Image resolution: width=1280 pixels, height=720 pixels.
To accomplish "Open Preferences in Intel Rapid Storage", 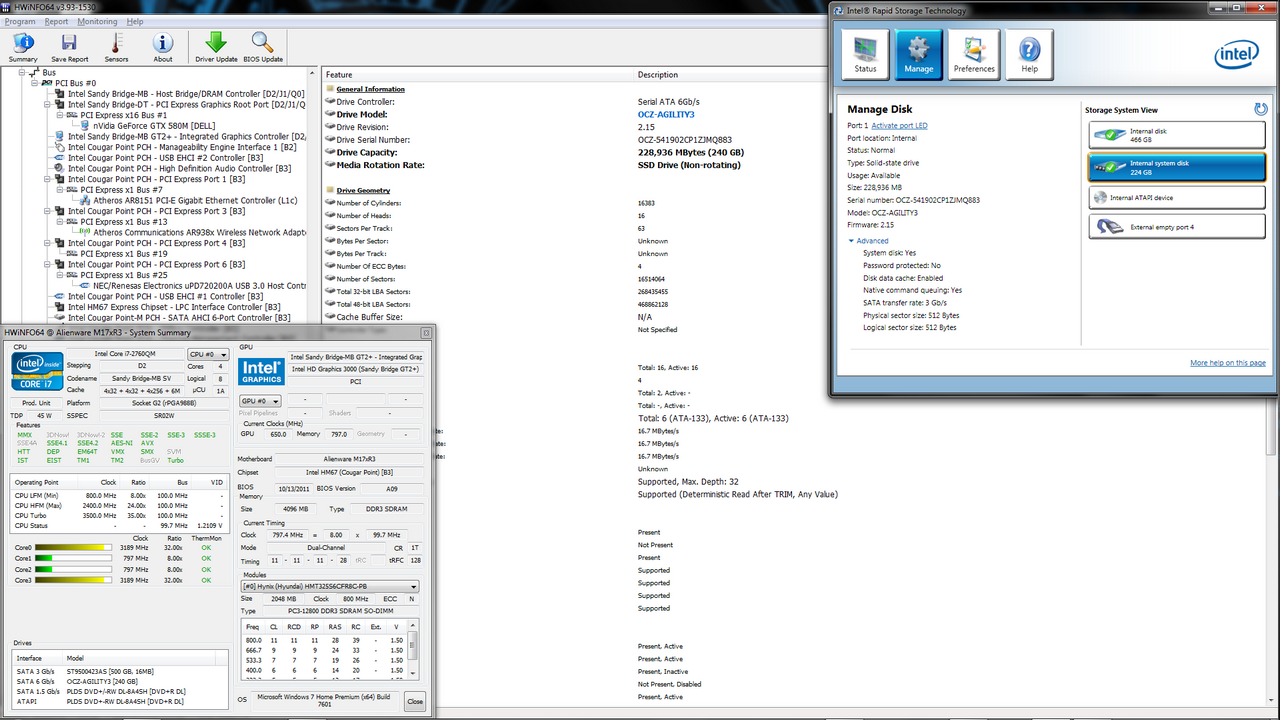I will click(x=974, y=54).
